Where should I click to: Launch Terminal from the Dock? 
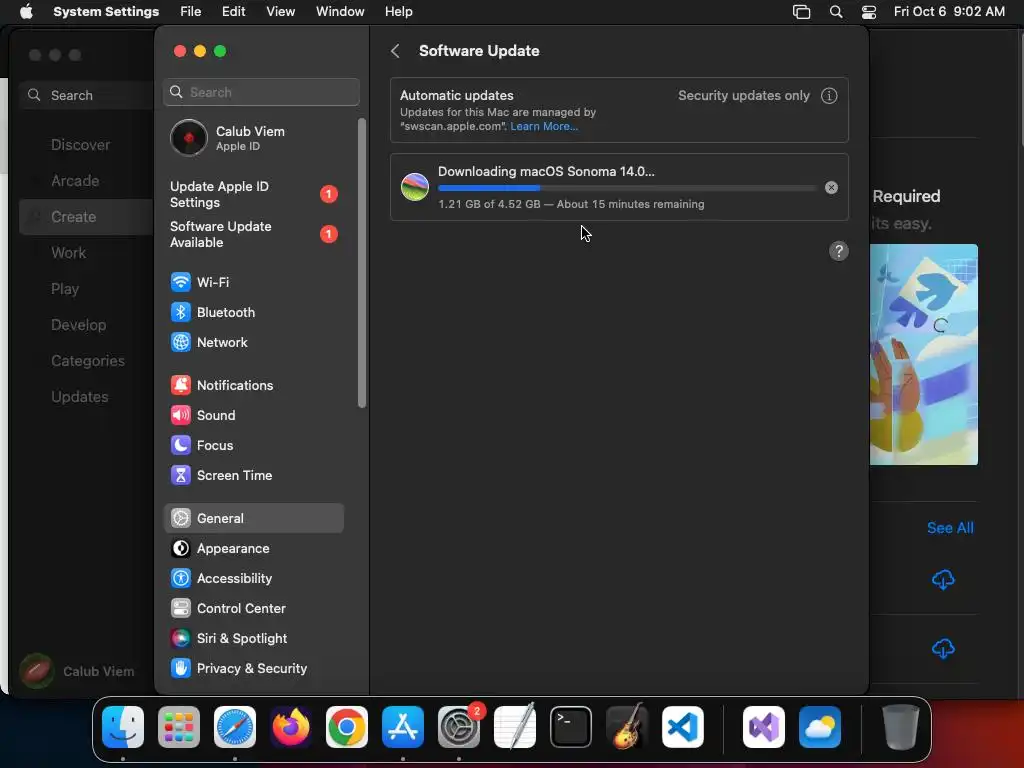(571, 727)
